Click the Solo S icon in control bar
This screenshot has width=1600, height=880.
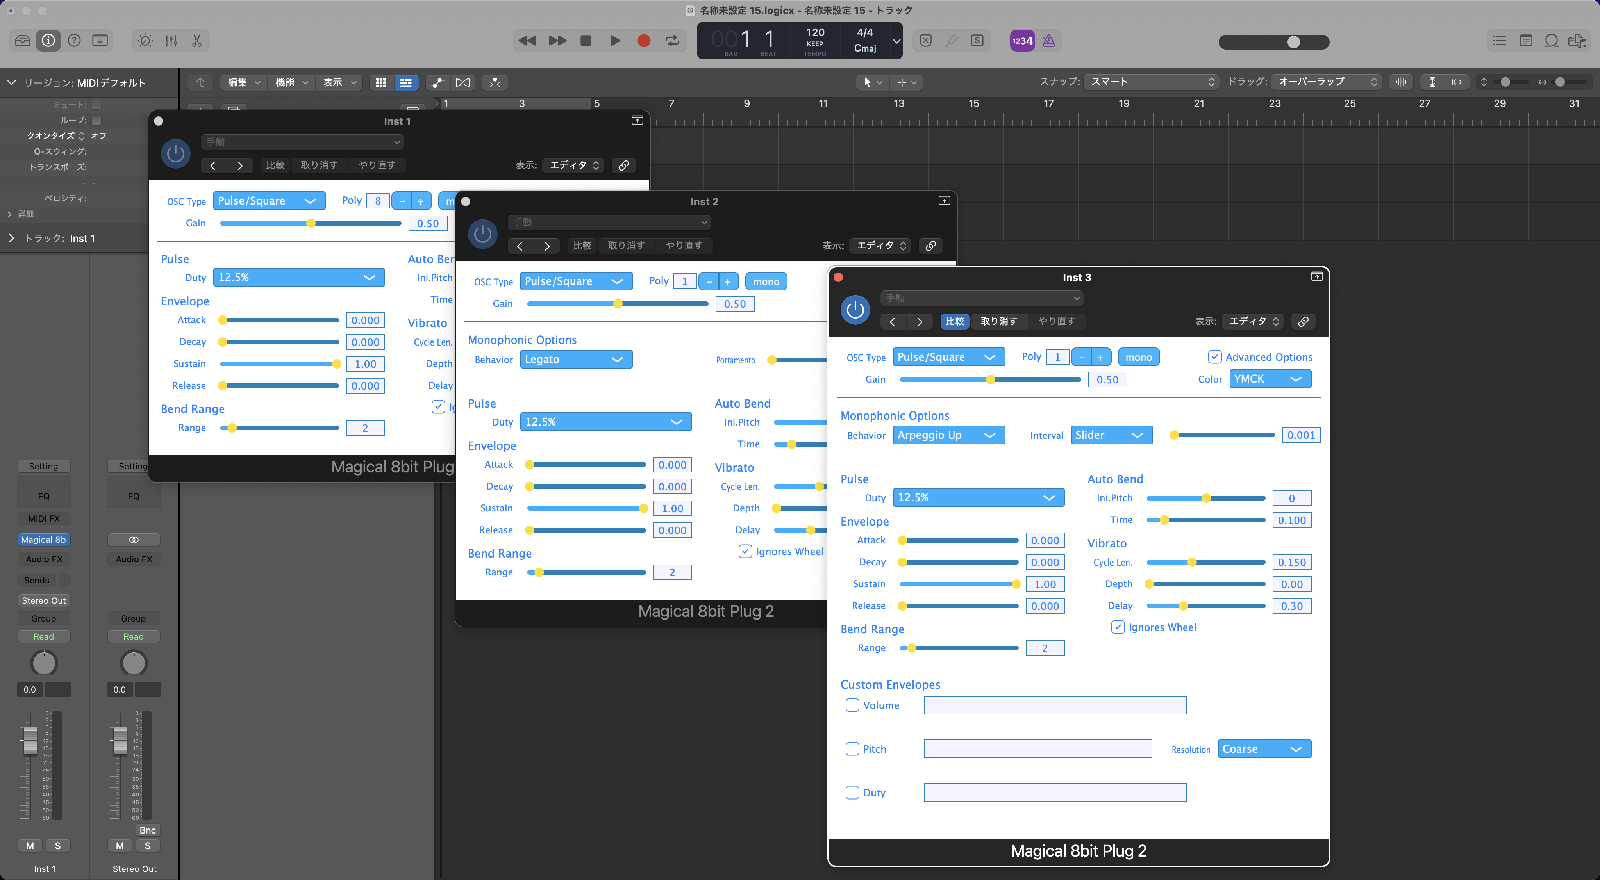(977, 41)
